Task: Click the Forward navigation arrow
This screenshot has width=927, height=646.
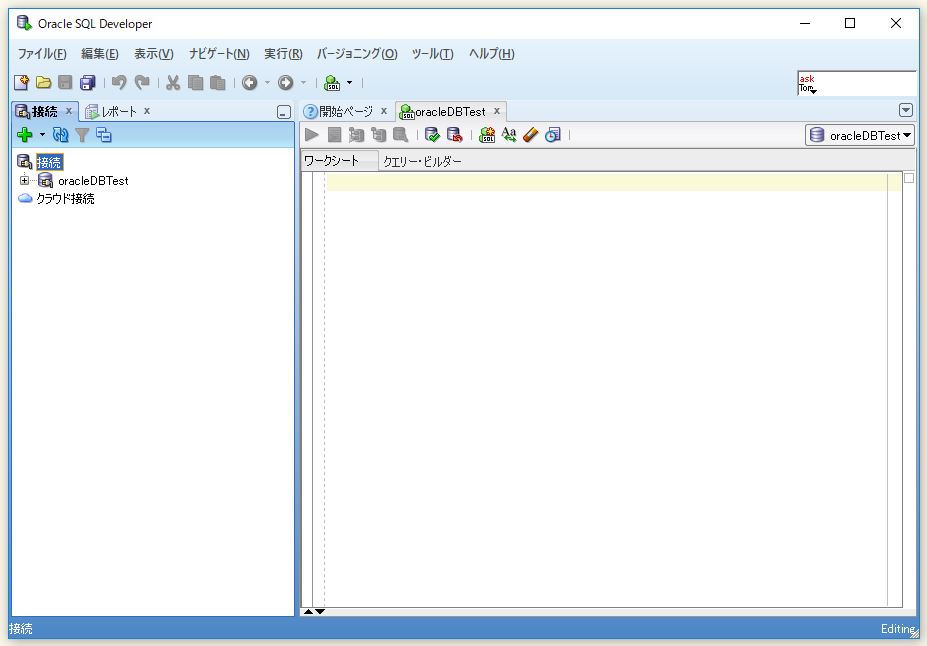Action: pyautogui.click(x=286, y=83)
